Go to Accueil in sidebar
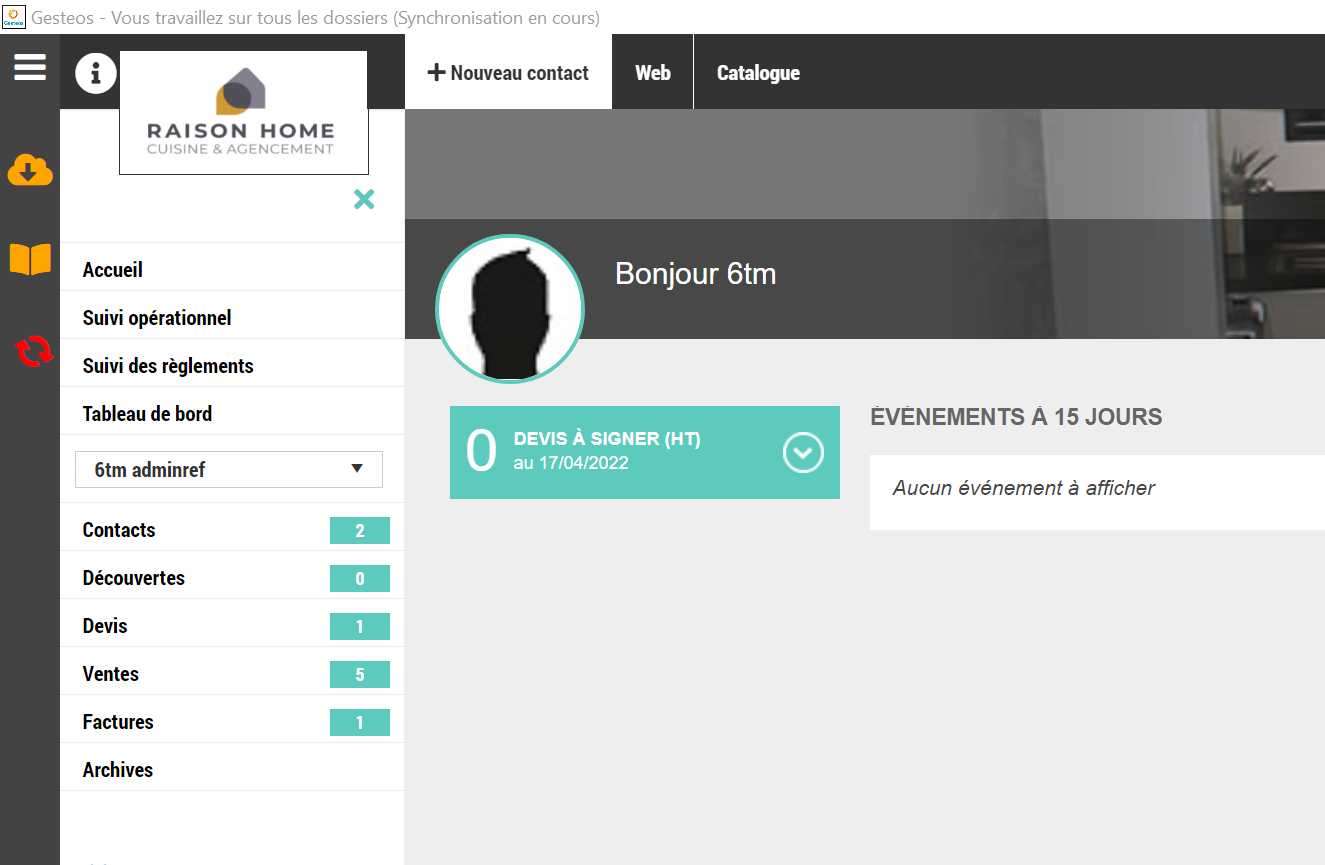 [113, 270]
